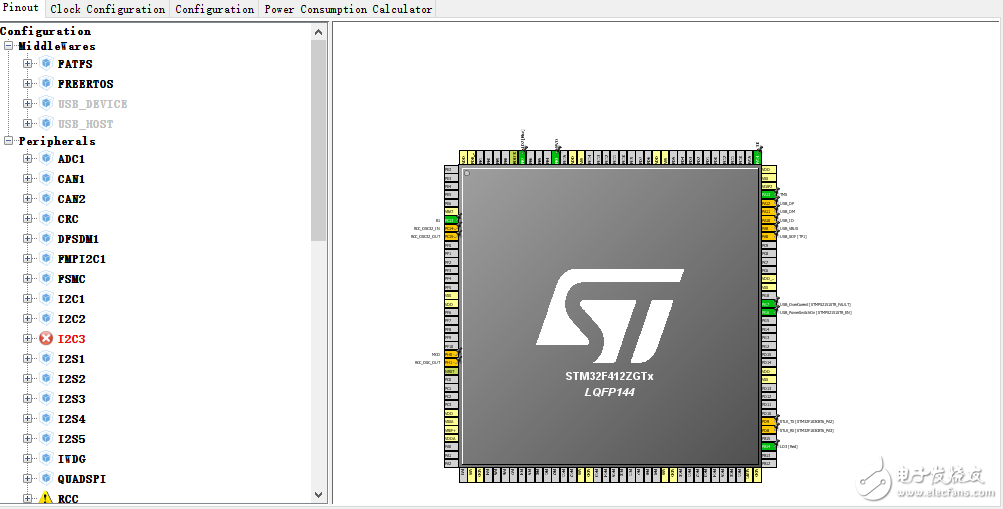This screenshot has height=509, width=1003.
Task: Select the CRC label in the tree
Action: (x=68, y=219)
